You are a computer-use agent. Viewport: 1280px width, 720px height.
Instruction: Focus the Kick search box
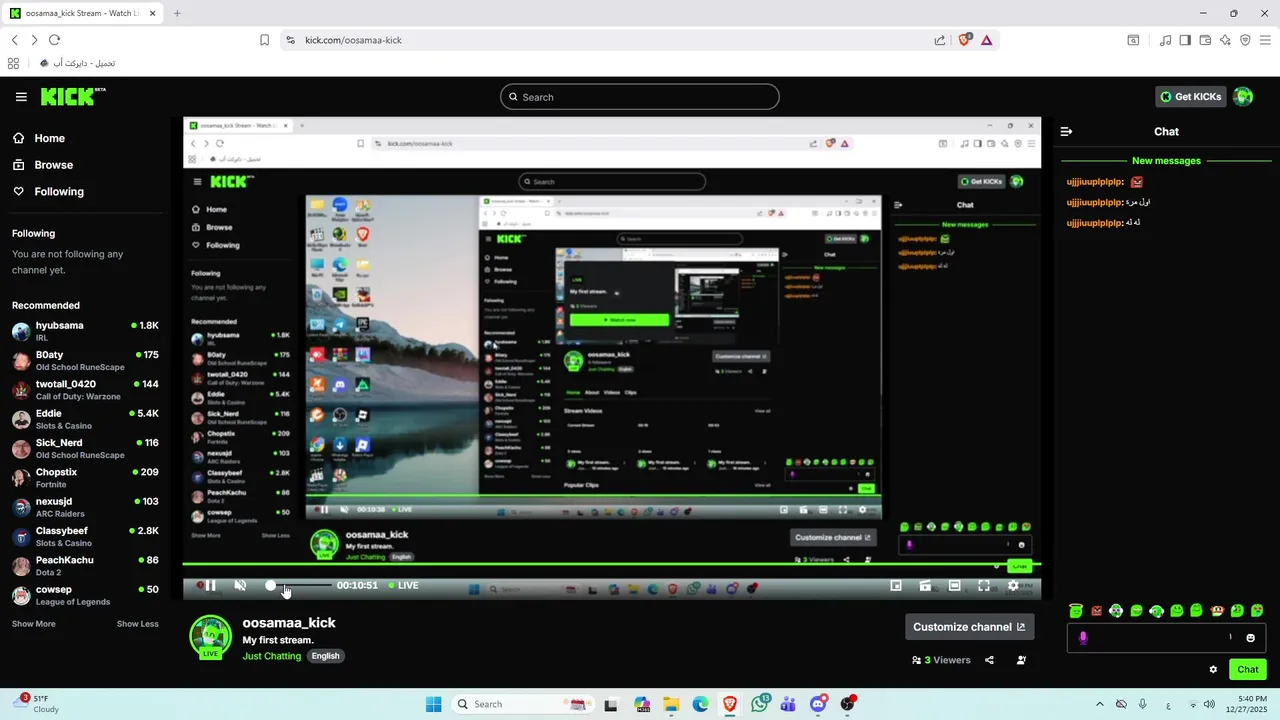[640, 97]
